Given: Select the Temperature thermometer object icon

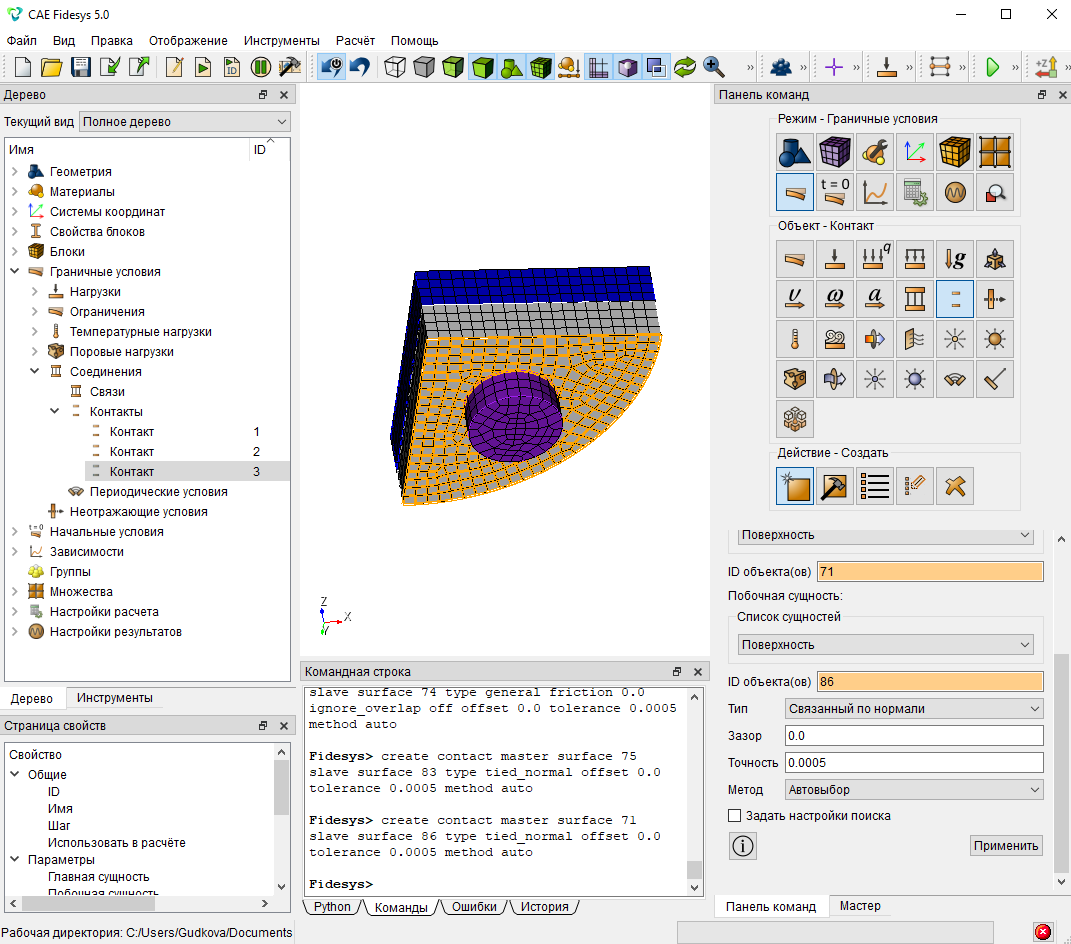Looking at the screenshot, I should pos(794,339).
